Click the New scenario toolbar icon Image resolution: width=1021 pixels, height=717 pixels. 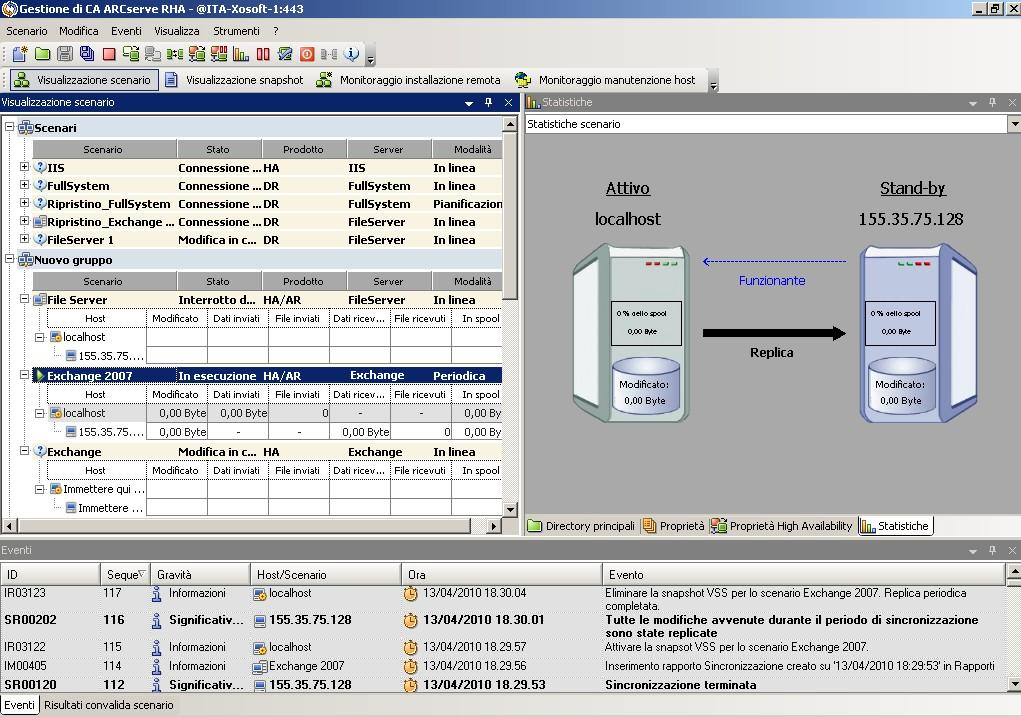(20, 54)
